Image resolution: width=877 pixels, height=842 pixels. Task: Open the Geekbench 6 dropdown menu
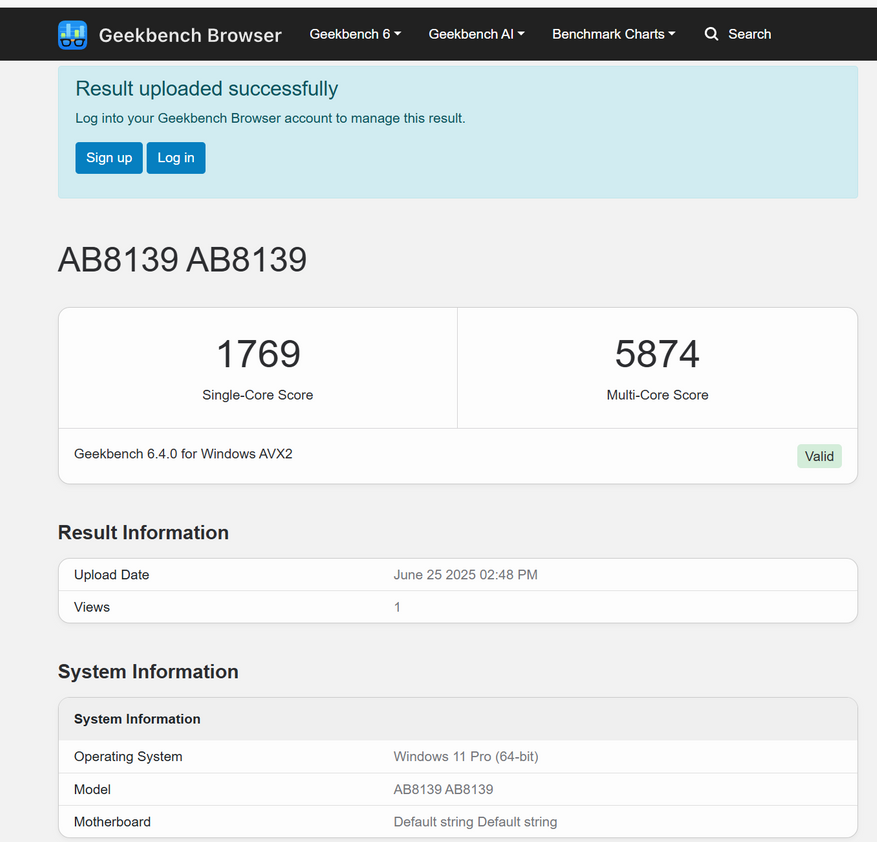(x=355, y=34)
